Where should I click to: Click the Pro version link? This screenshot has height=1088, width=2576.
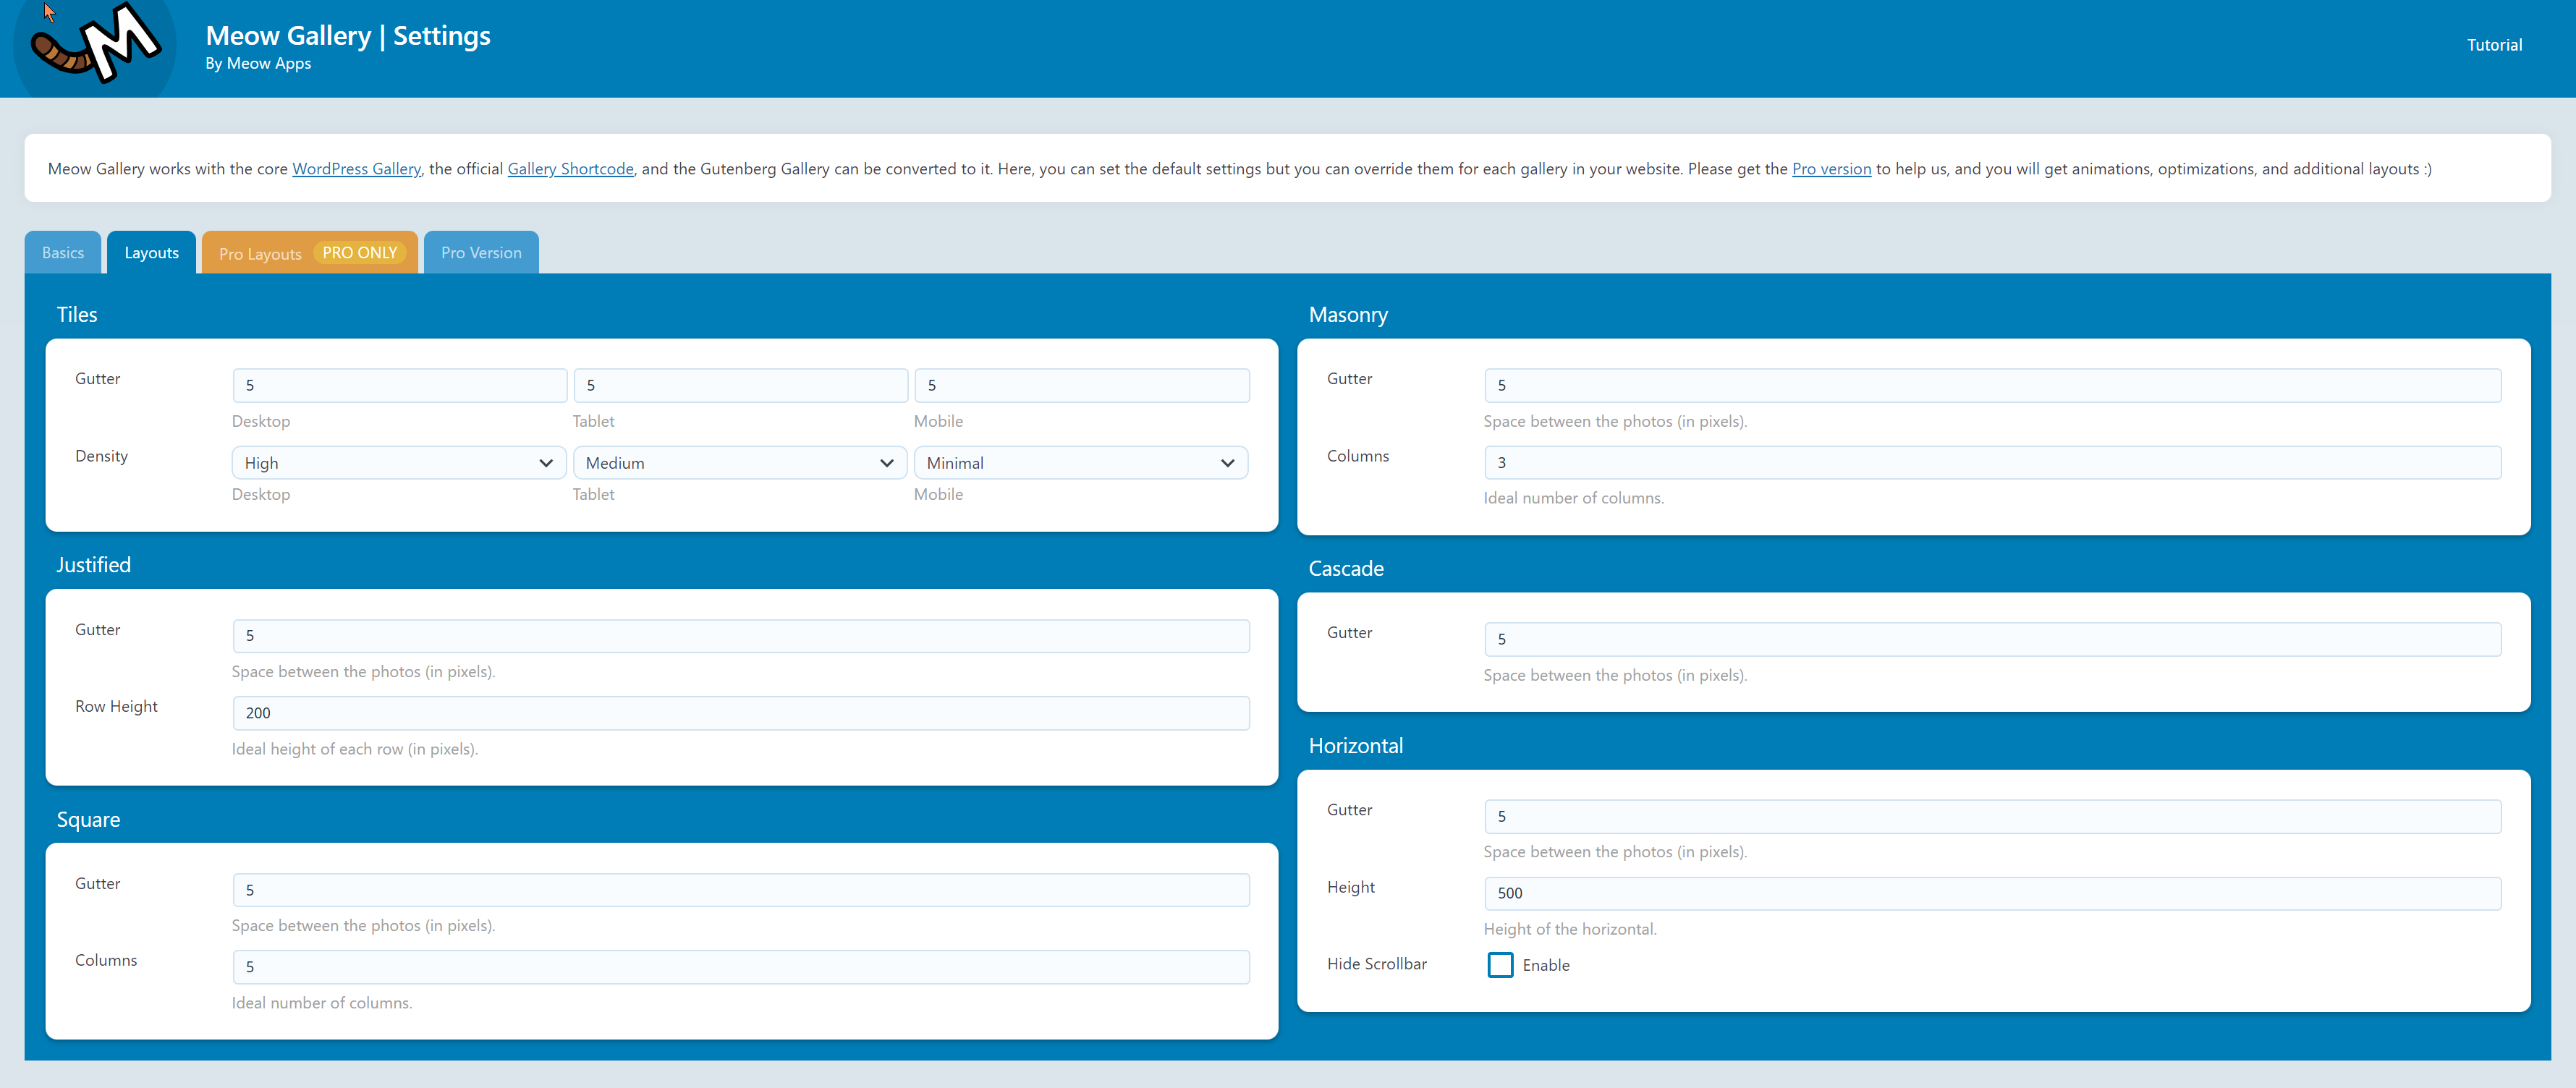[x=1831, y=169]
